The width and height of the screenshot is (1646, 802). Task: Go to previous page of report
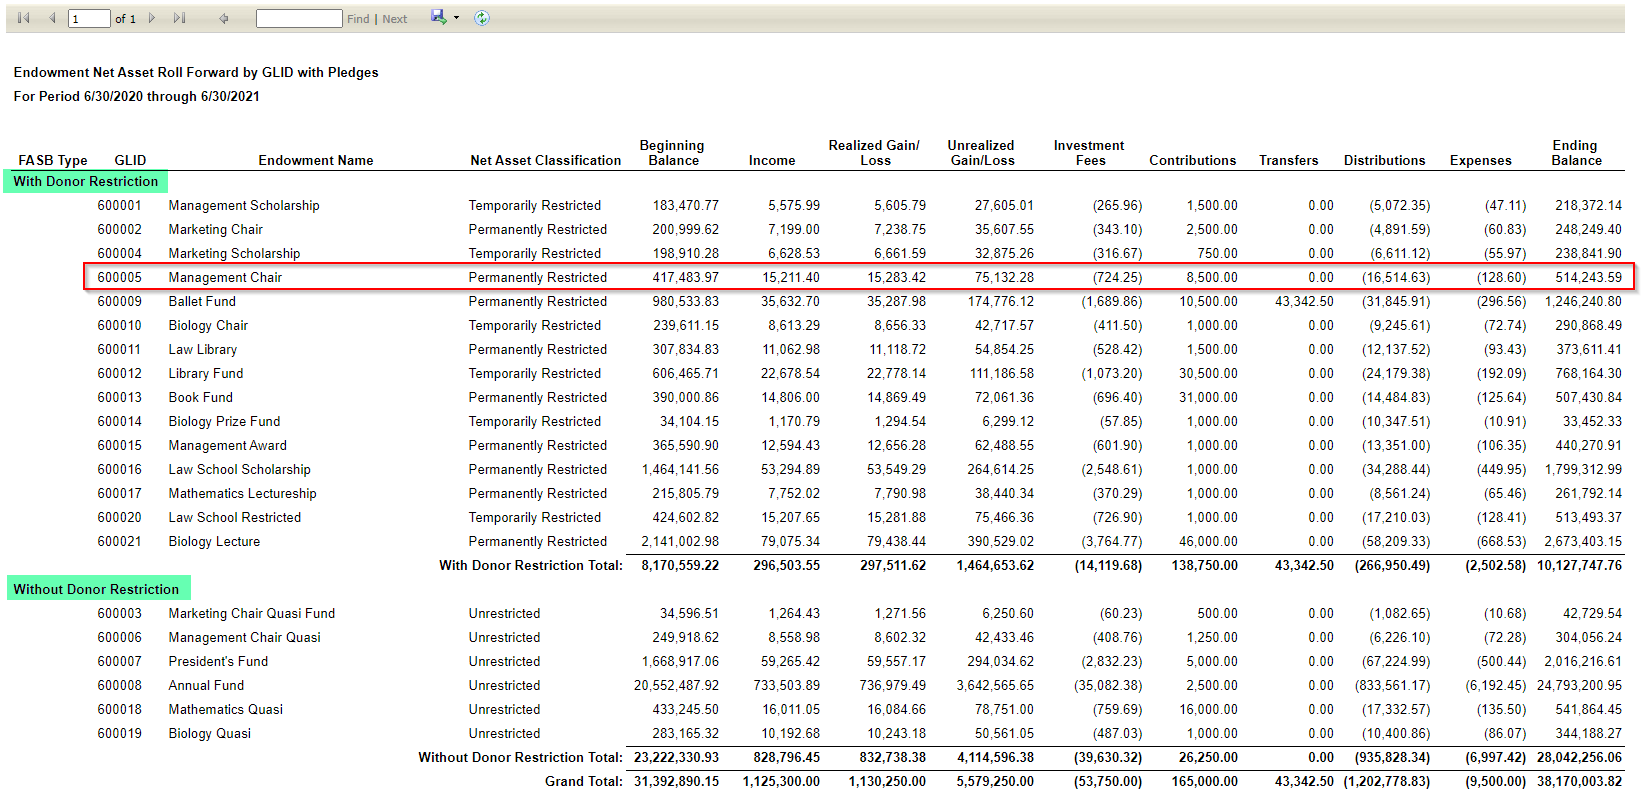(x=52, y=18)
